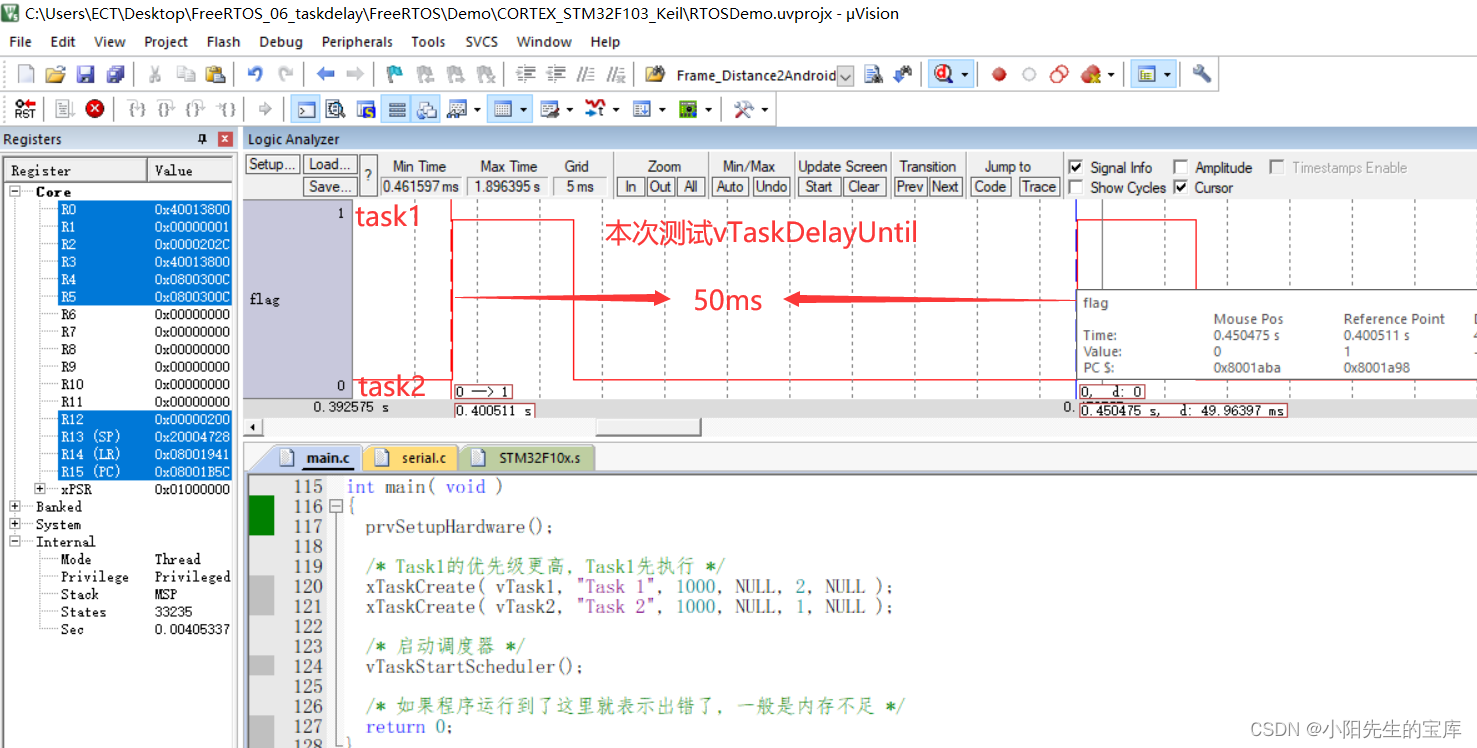The height and width of the screenshot is (748, 1477).
Task: Toggle Start/Stop Debug Session icon
Action: [942, 75]
